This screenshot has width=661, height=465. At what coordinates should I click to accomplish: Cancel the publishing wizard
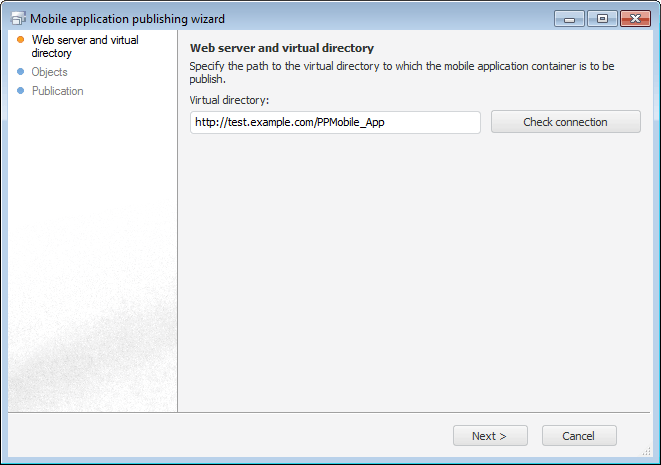(x=578, y=436)
